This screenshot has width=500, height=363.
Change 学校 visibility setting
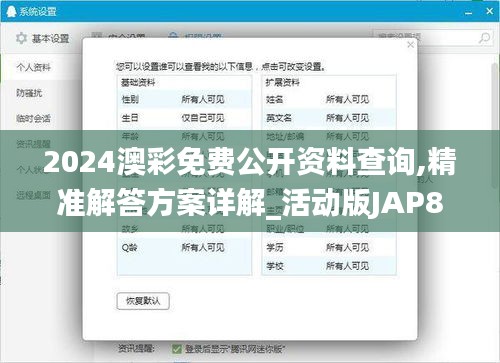tap(347, 266)
